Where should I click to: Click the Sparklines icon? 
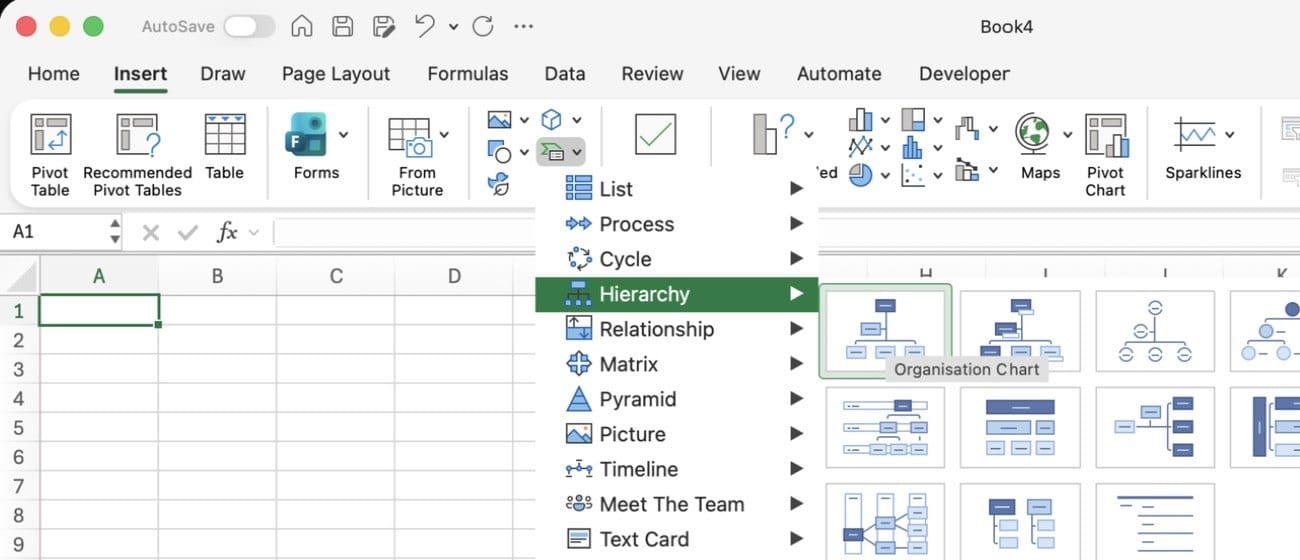pyautogui.click(x=1195, y=134)
